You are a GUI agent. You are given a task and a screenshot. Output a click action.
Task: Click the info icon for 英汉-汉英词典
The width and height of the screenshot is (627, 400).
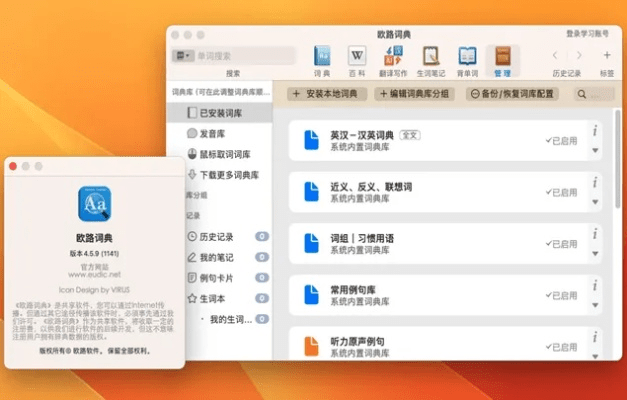click(595, 130)
